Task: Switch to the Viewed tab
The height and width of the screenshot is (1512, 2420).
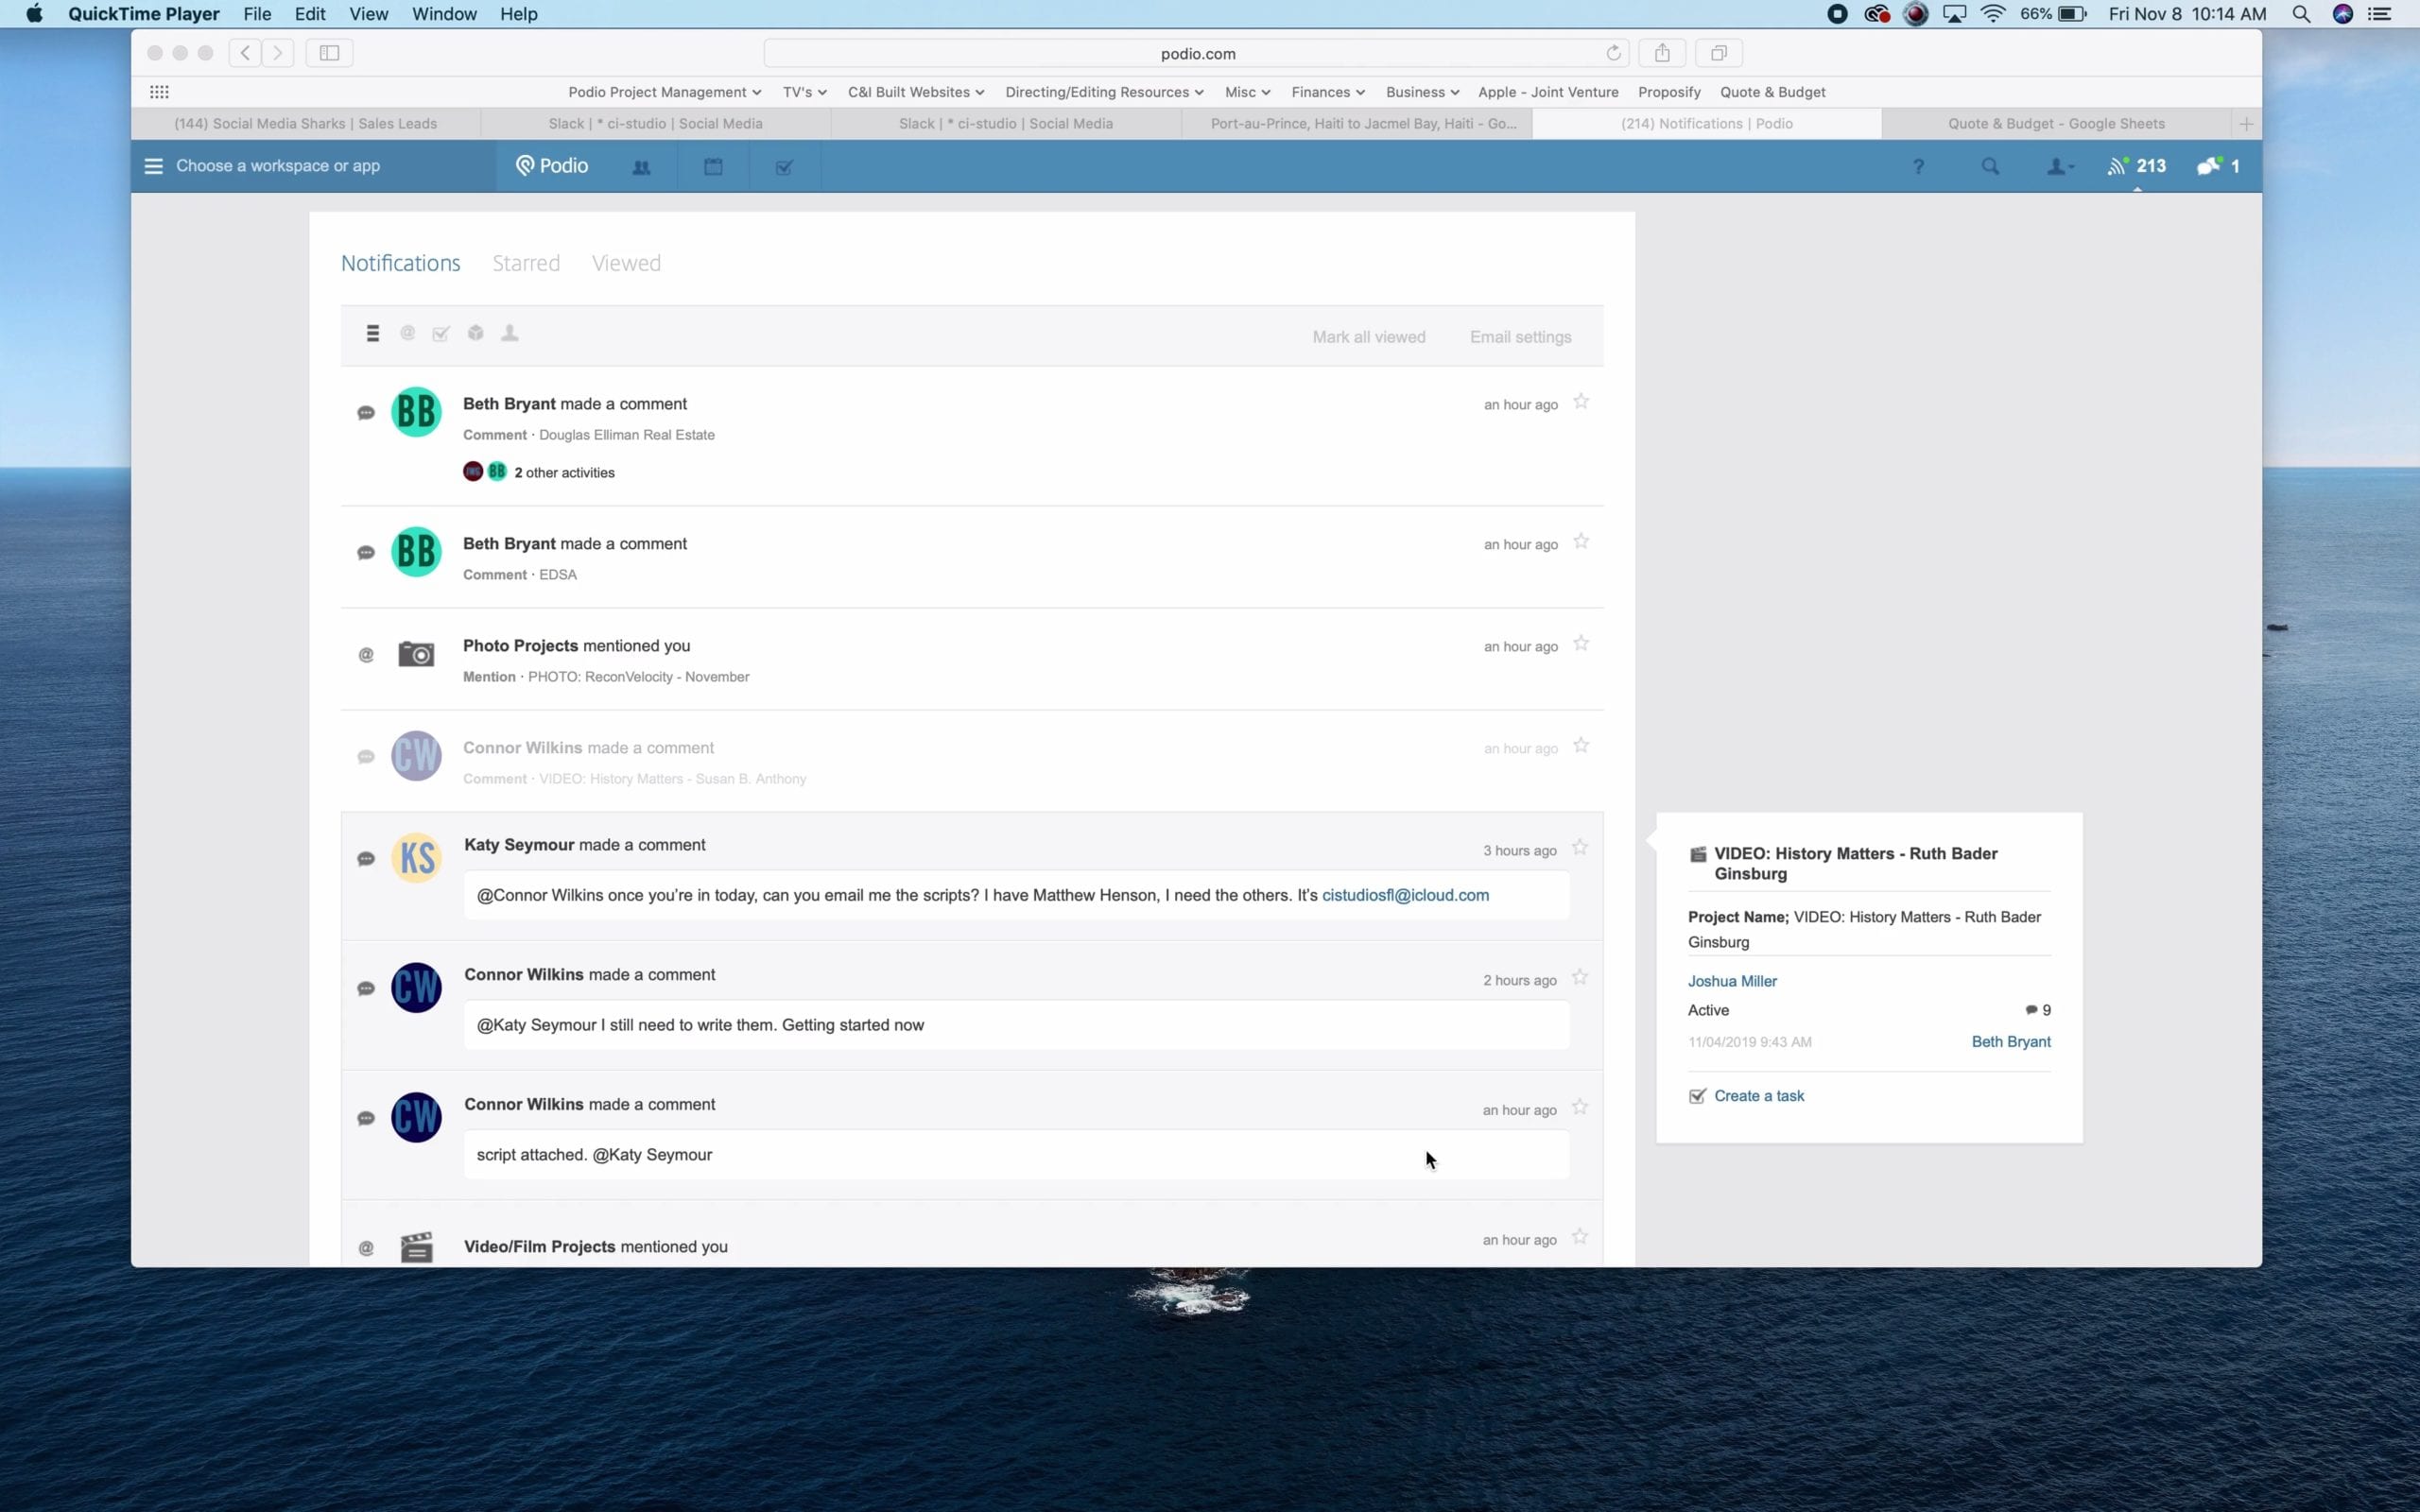Action: 626,263
